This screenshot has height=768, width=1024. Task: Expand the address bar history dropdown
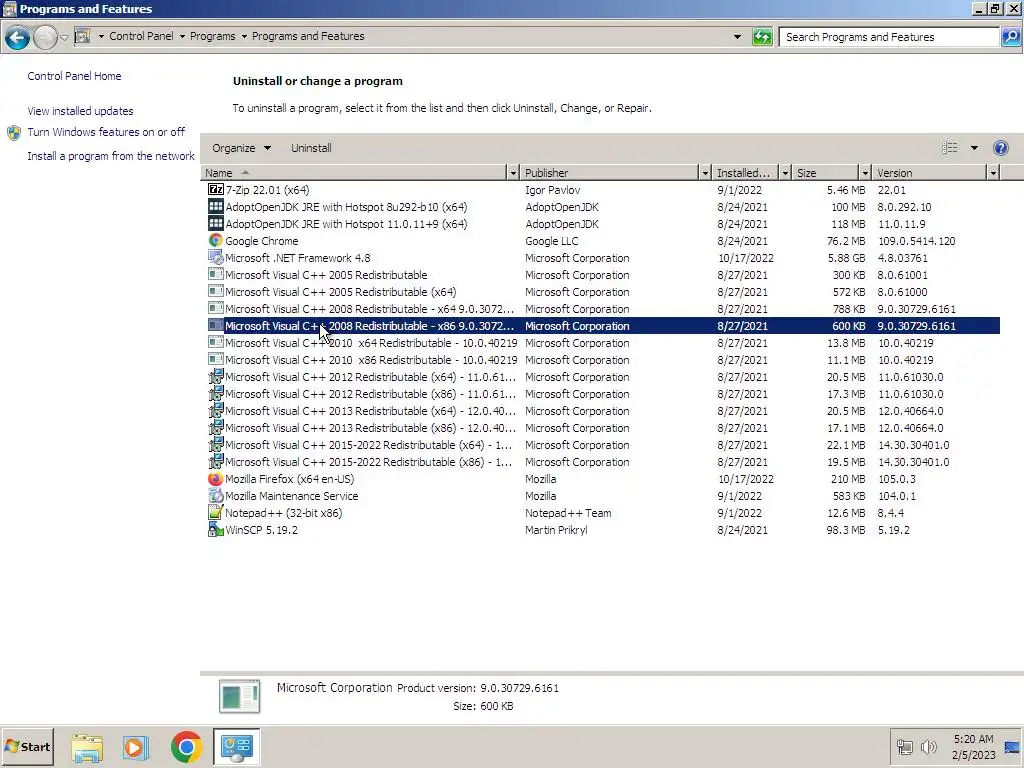tap(737, 37)
